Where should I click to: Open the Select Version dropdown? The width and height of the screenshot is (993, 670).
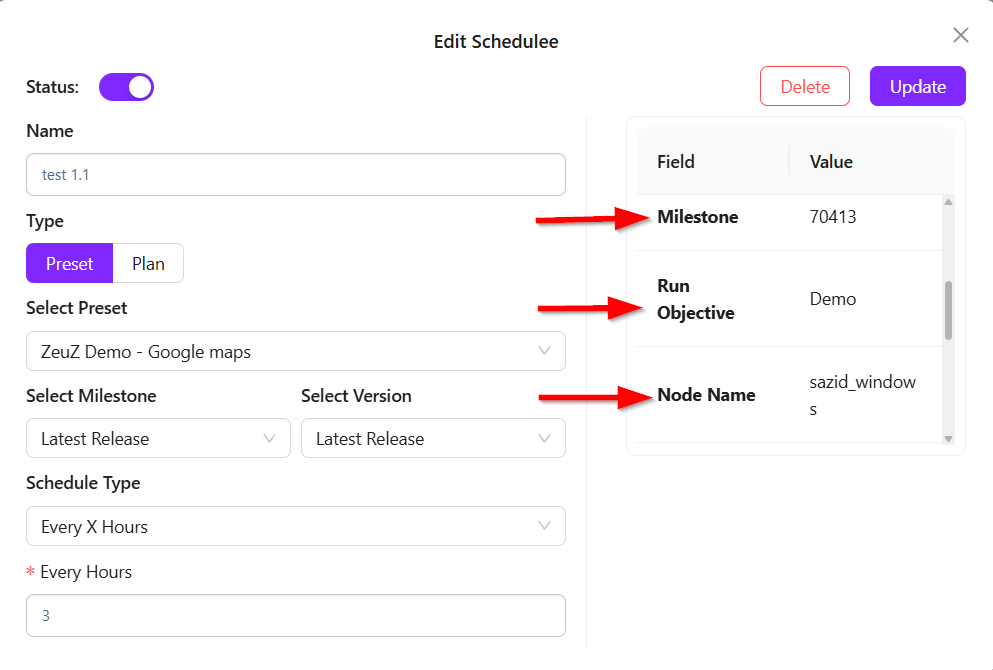[433, 439]
